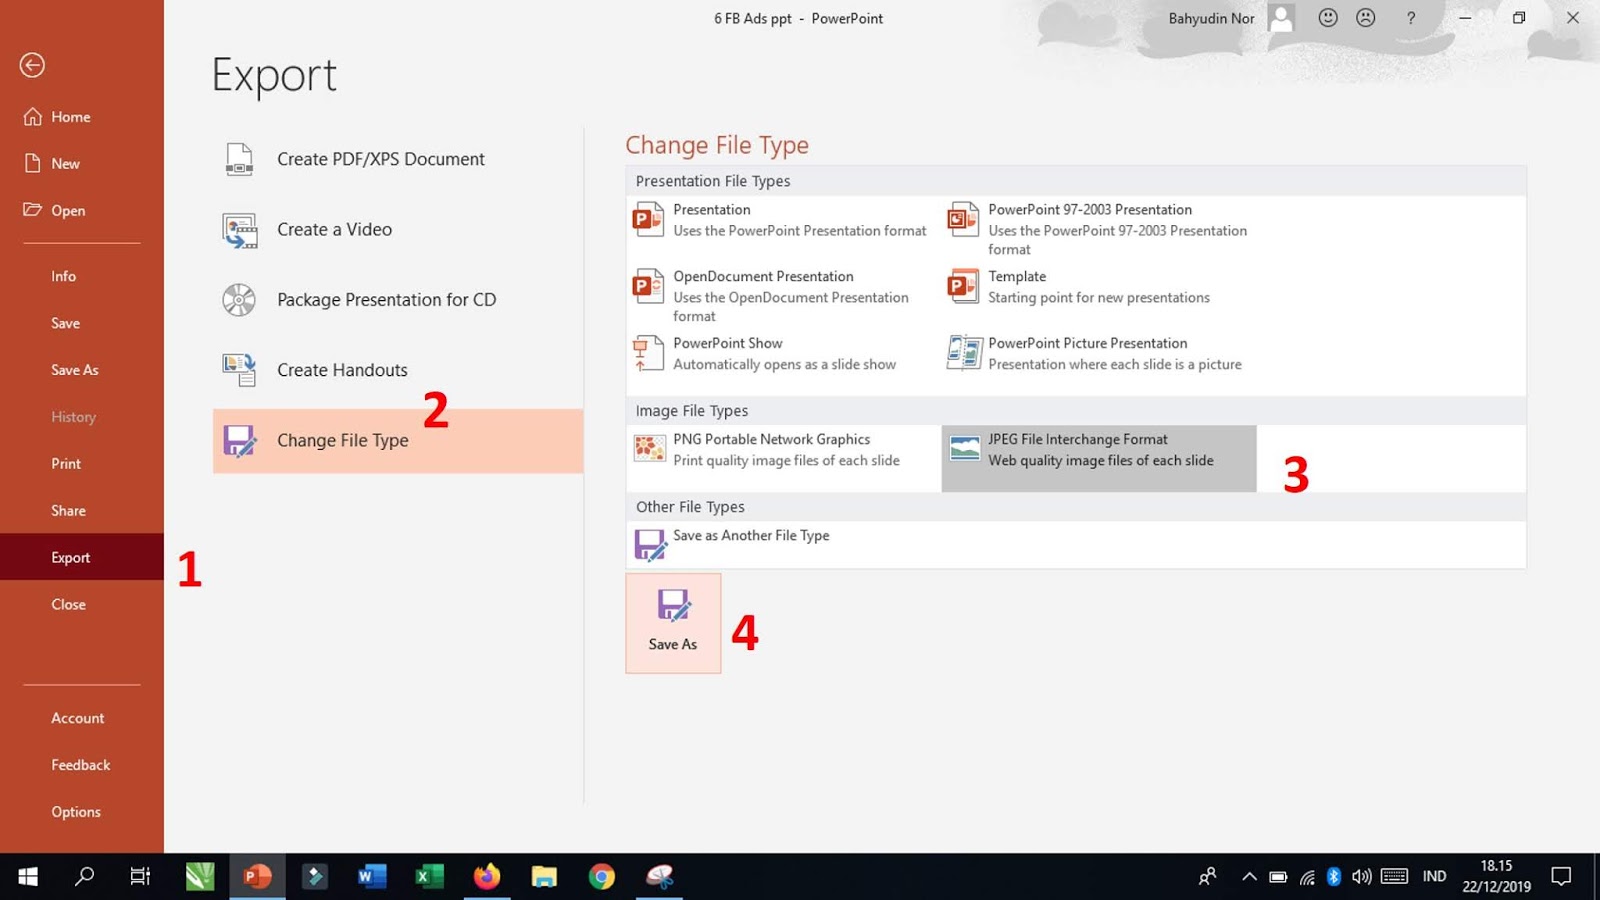Open the notification action center
The image size is (1600, 900).
[1561, 877]
